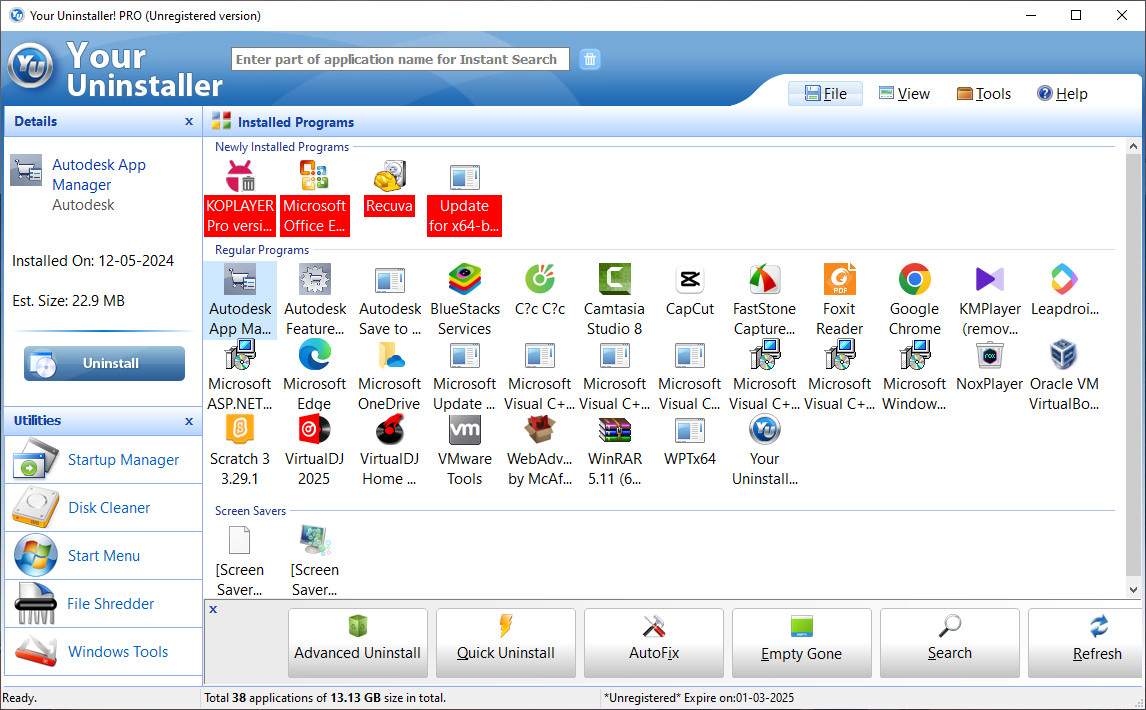1146x710 pixels.
Task: Refresh the installed programs list
Action: click(1097, 643)
